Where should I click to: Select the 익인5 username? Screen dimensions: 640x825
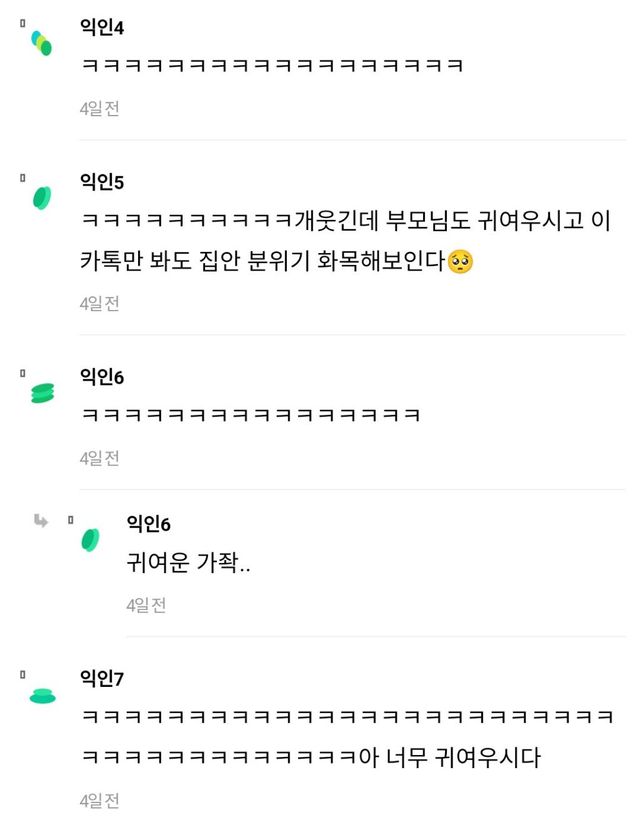[102, 182]
